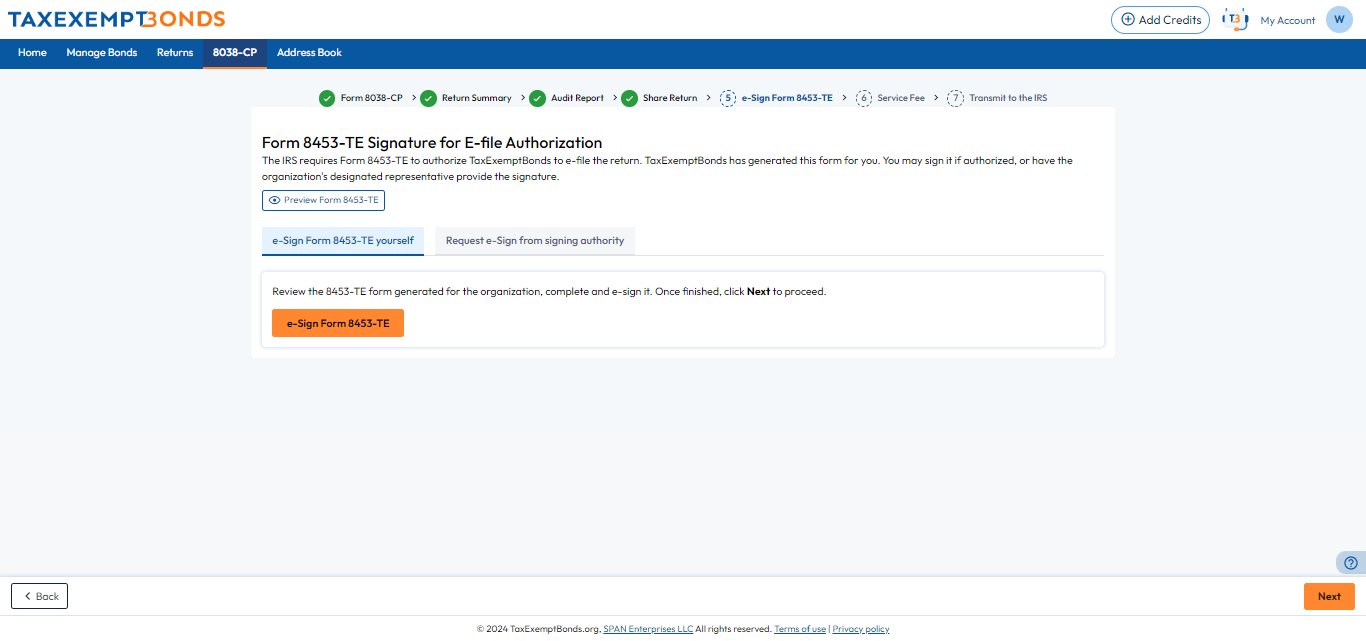1366x641 pixels.
Task: Open the W user avatar menu
Action: [x=1339, y=20]
